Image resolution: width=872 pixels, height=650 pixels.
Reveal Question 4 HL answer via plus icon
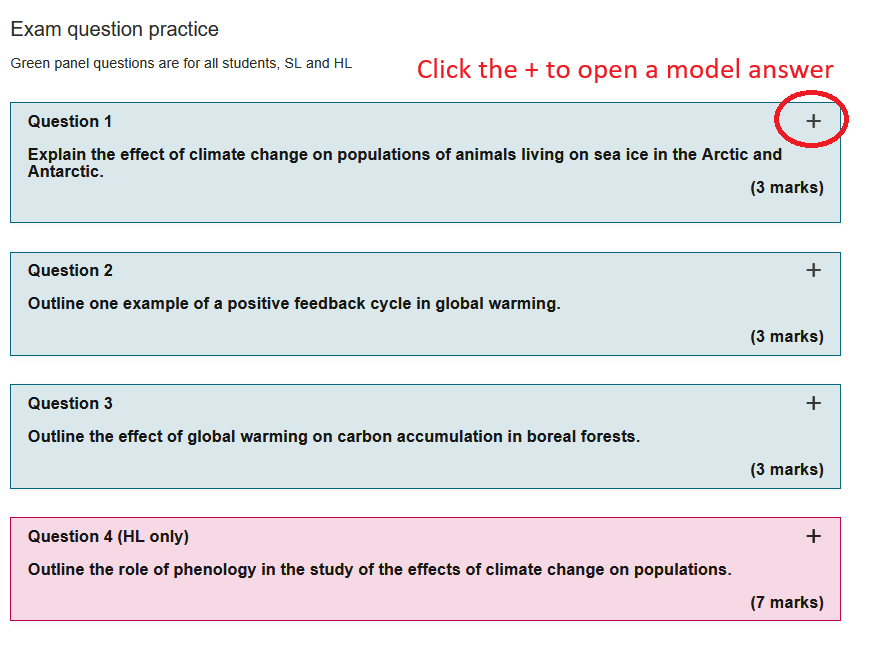point(813,536)
